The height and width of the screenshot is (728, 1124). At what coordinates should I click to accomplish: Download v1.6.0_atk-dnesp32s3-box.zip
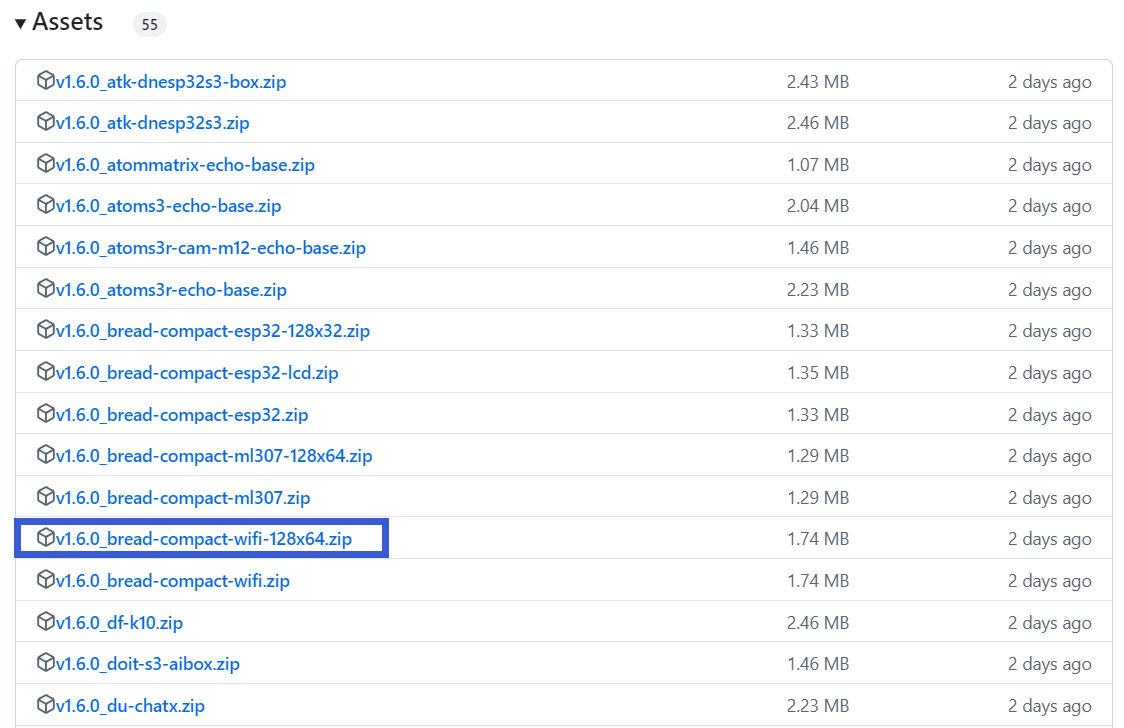click(171, 82)
